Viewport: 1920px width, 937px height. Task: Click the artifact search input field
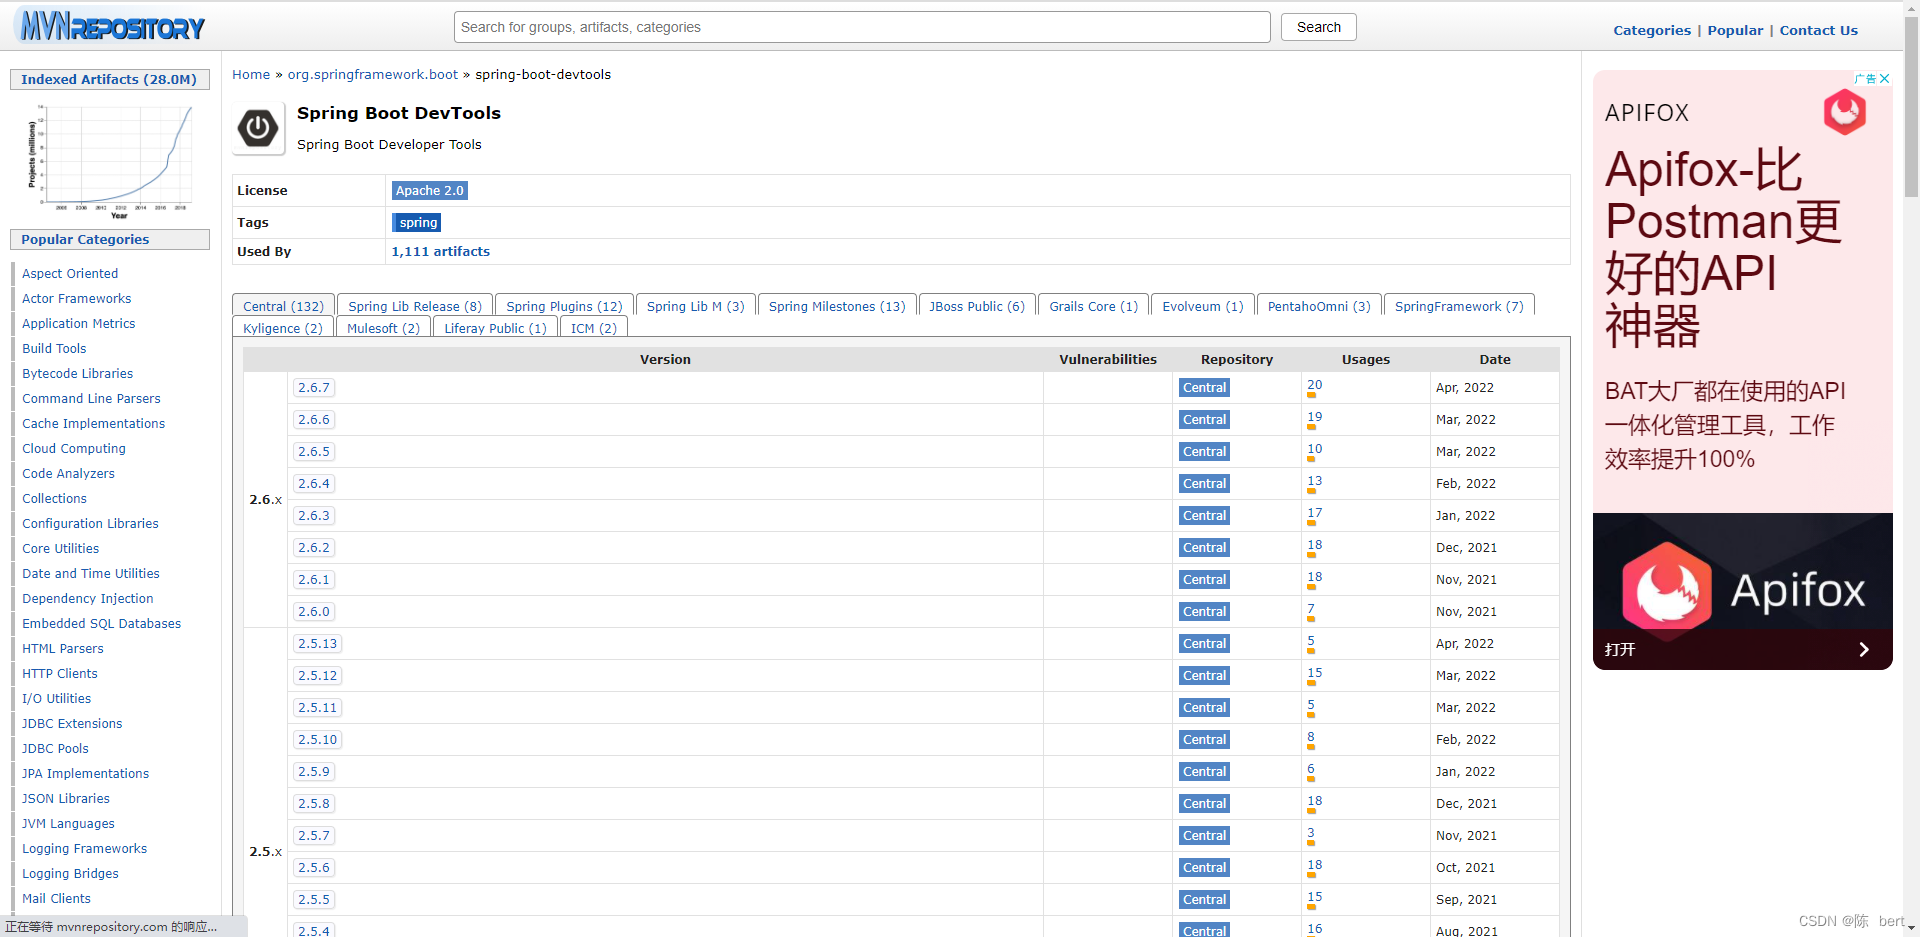coord(862,27)
